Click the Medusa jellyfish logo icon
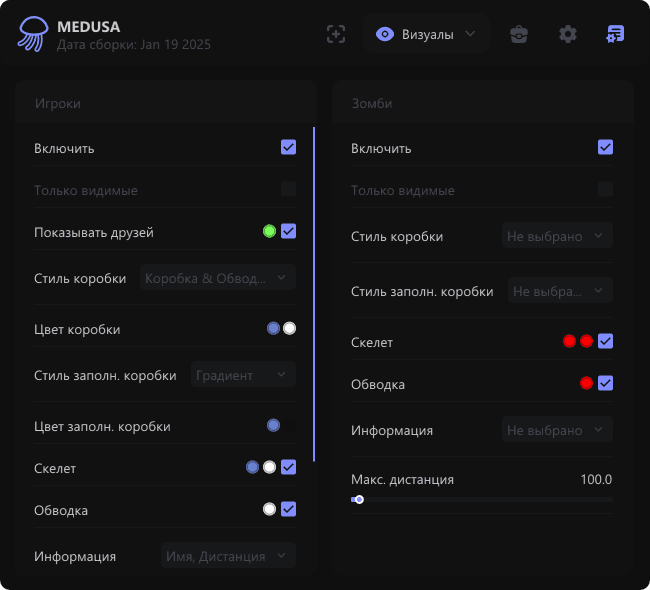 (32, 34)
